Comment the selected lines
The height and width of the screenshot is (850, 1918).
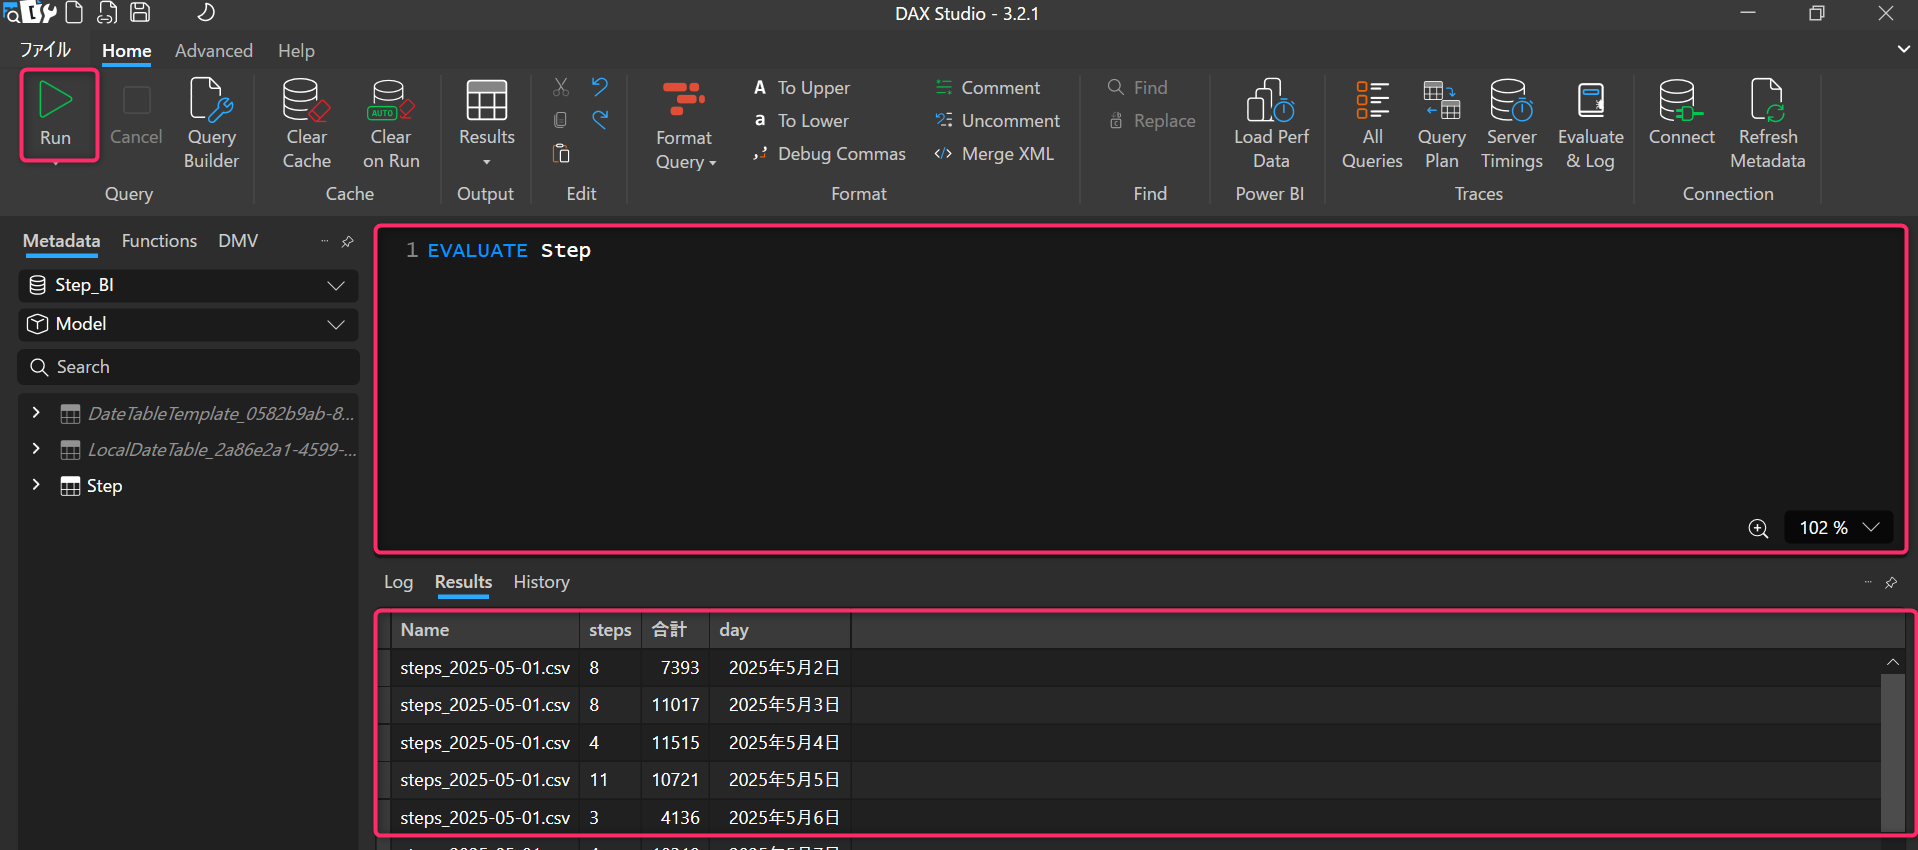click(987, 88)
